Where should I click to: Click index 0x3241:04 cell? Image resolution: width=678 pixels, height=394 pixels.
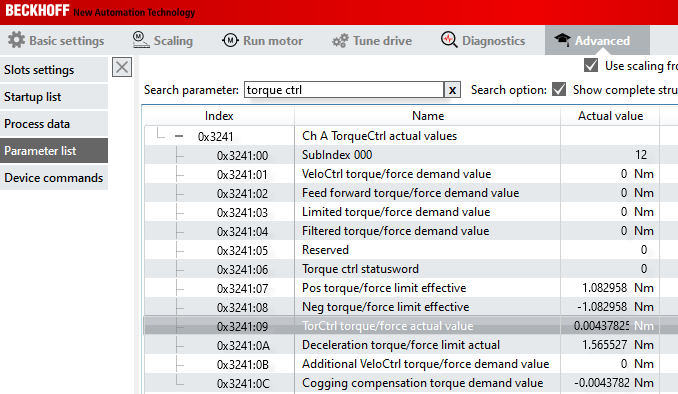coord(242,231)
